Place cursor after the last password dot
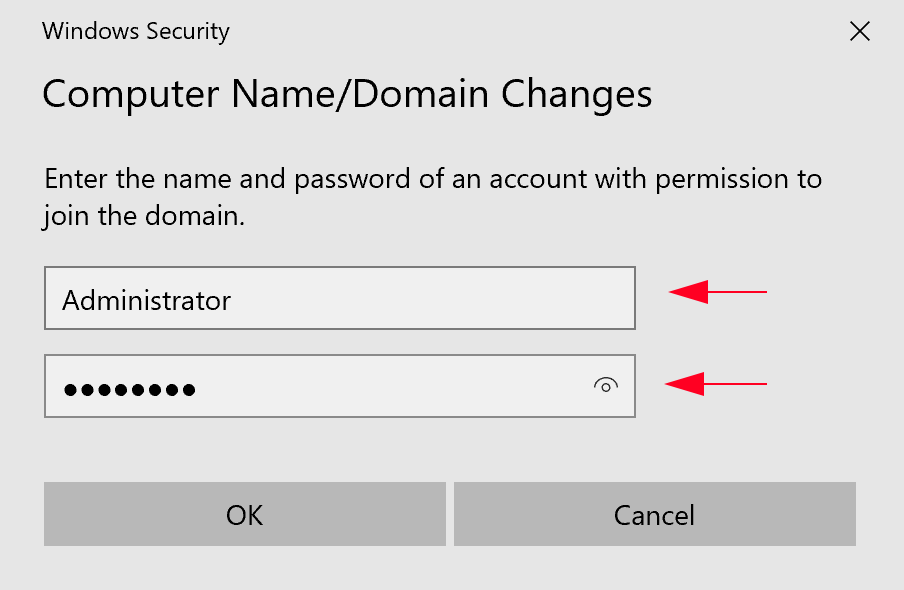This screenshot has height=590, width=904. click(x=198, y=389)
